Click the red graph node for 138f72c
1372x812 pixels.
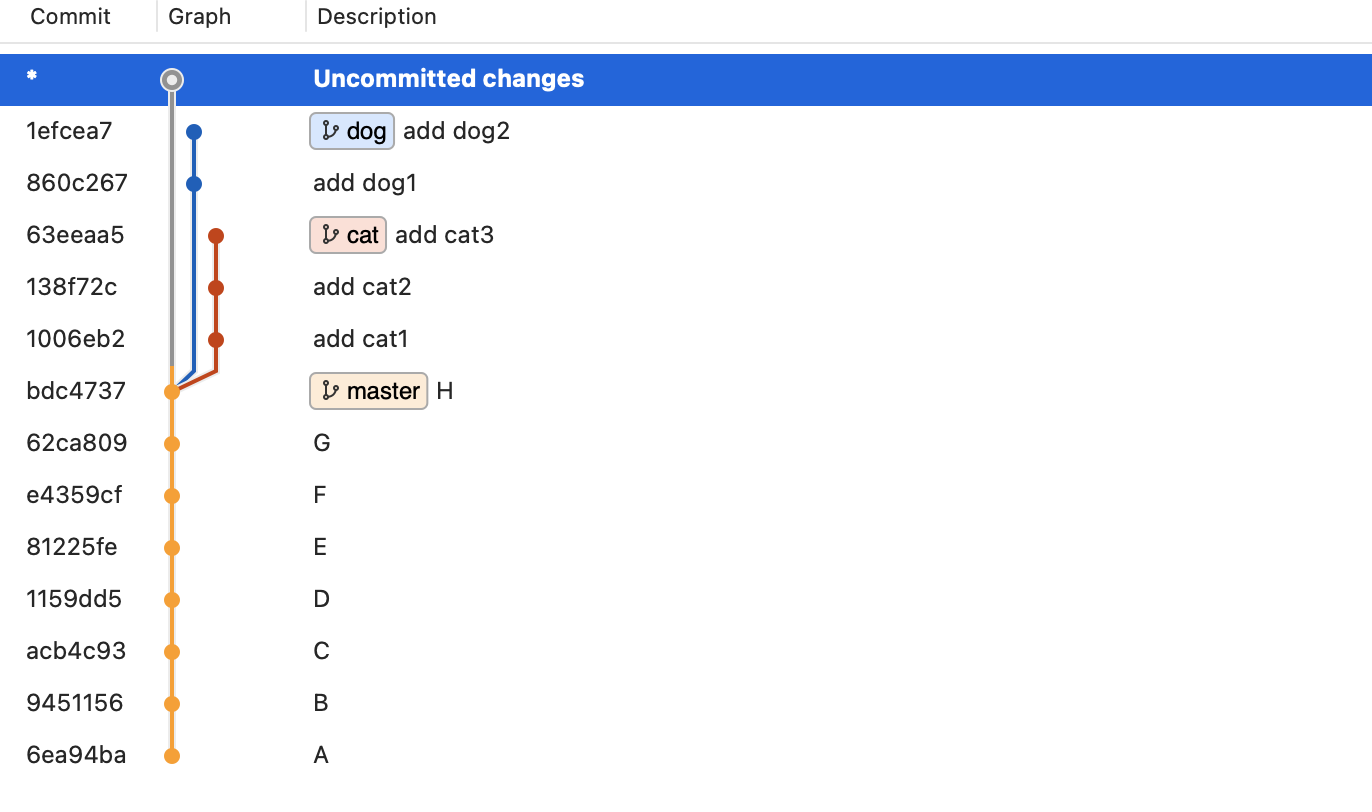(215, 288)
